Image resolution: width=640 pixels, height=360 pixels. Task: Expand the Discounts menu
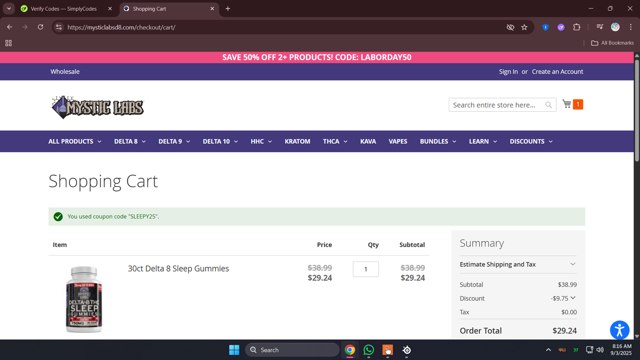pyautogui.click(x=531, y=141)
